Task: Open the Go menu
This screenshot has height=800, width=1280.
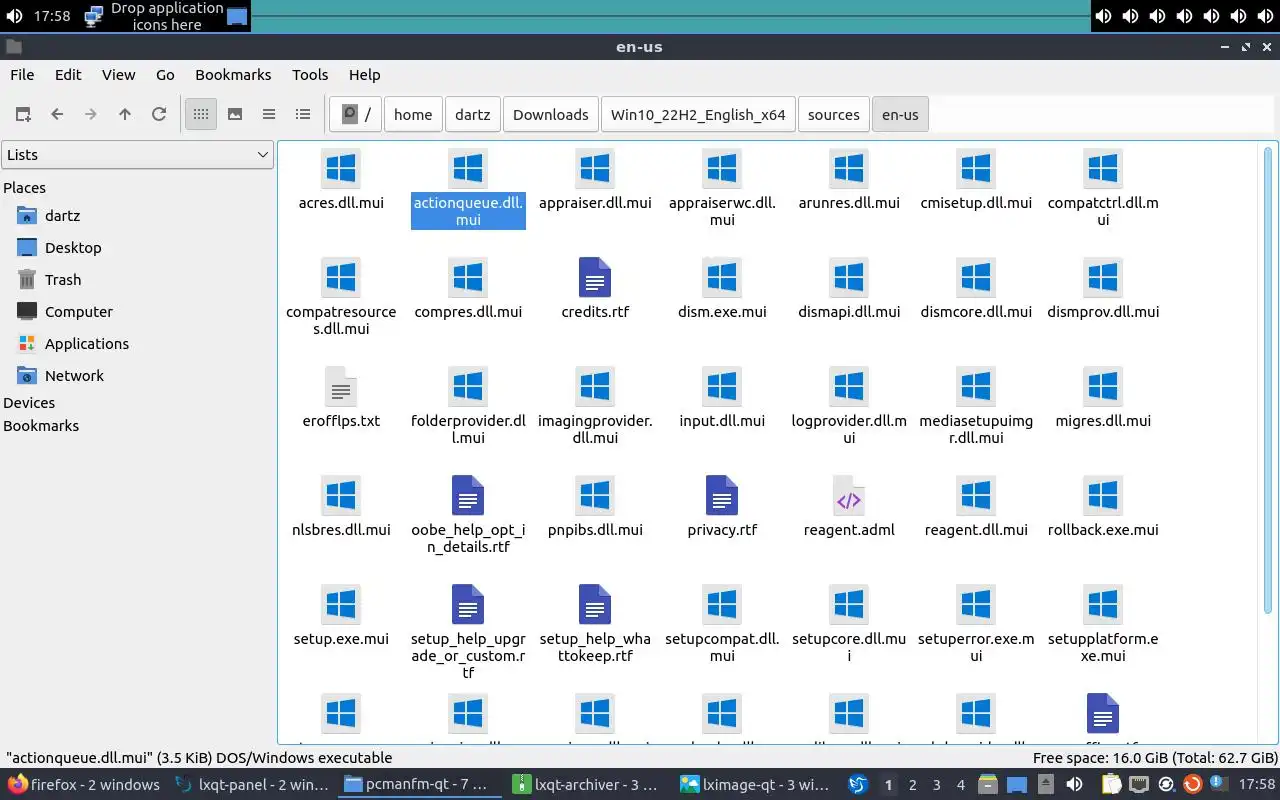Action: (x=165, y=74)
